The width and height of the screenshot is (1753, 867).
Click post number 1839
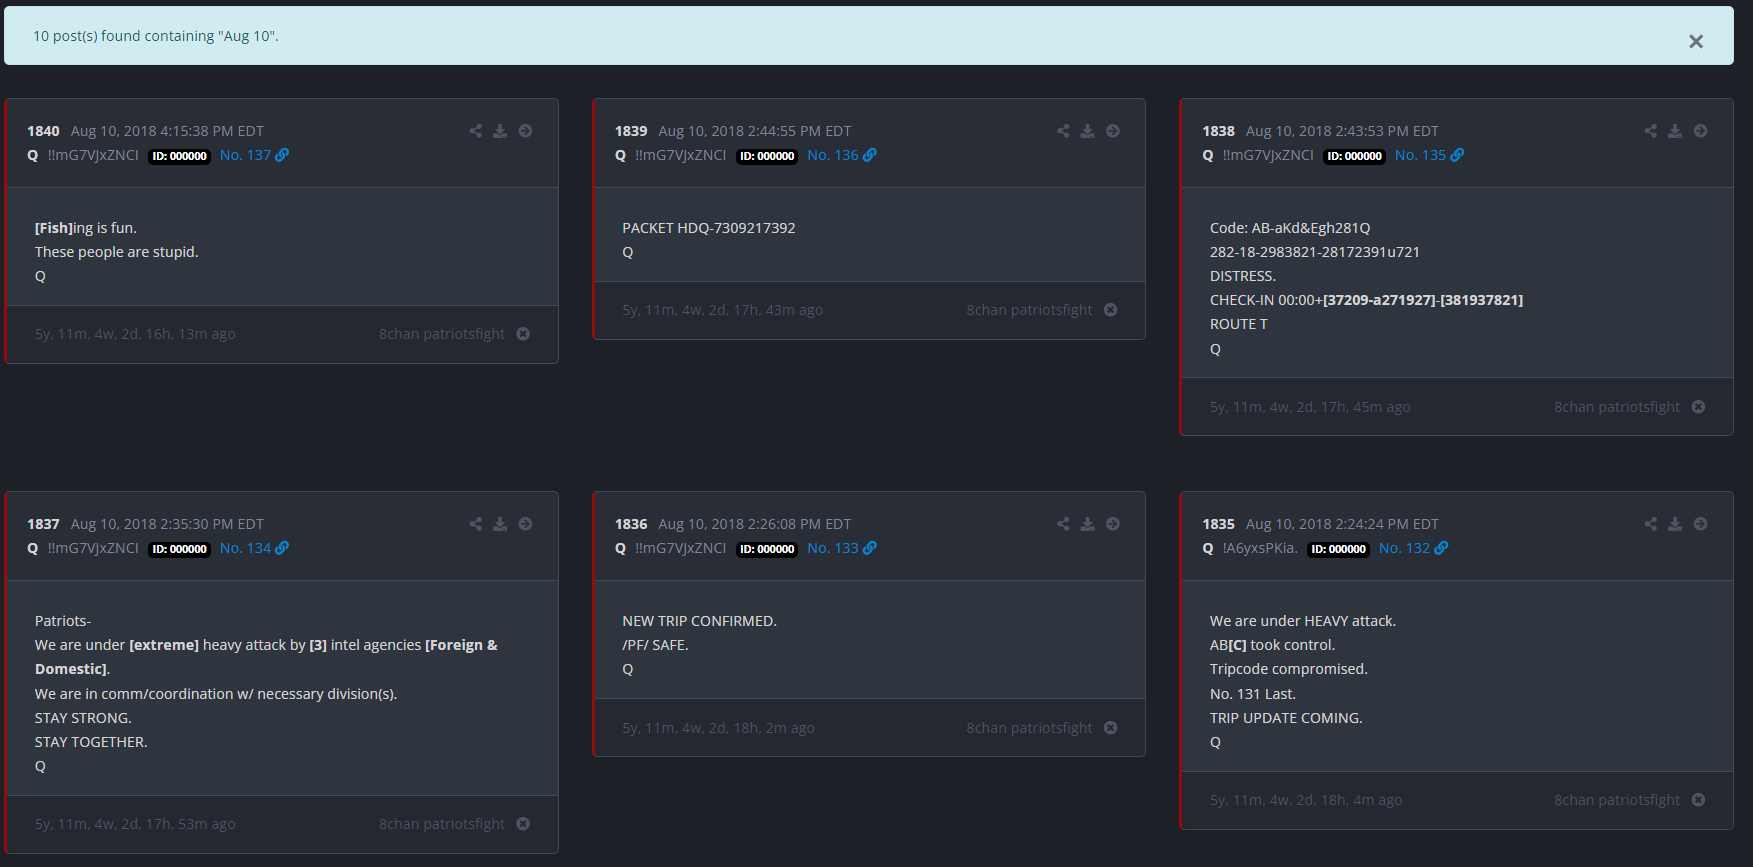[x=631, y=131]
